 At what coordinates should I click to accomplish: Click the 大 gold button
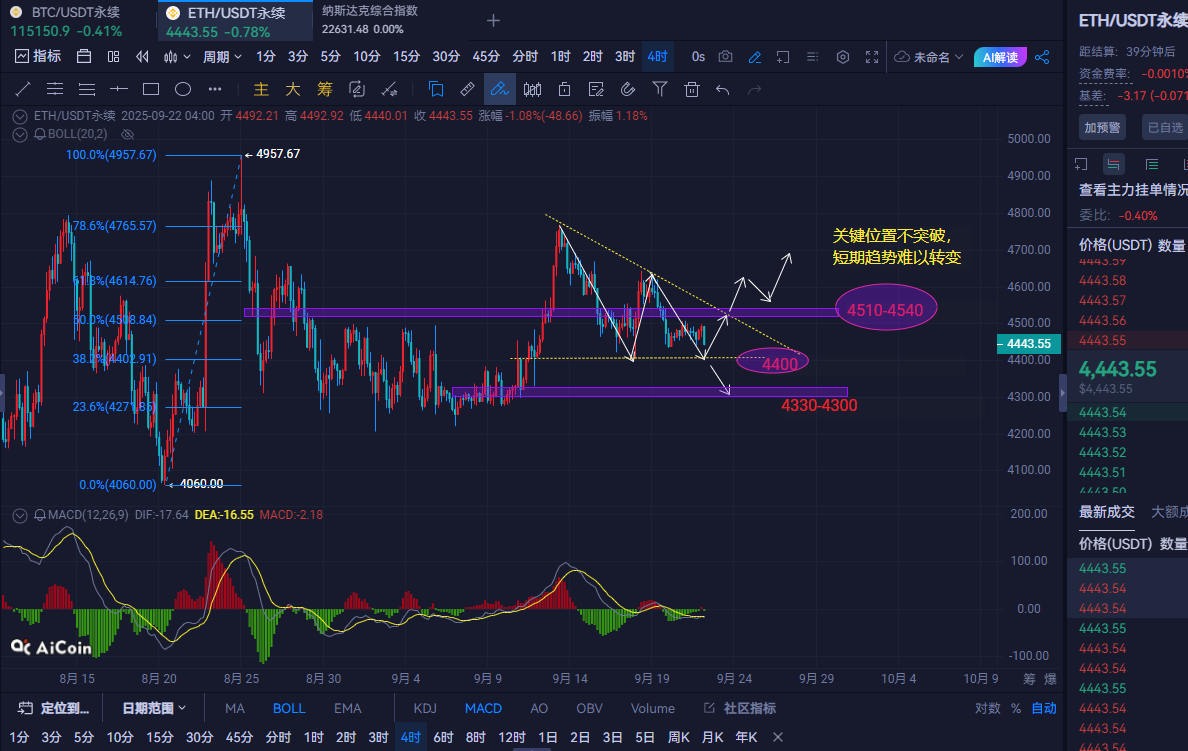293,89
